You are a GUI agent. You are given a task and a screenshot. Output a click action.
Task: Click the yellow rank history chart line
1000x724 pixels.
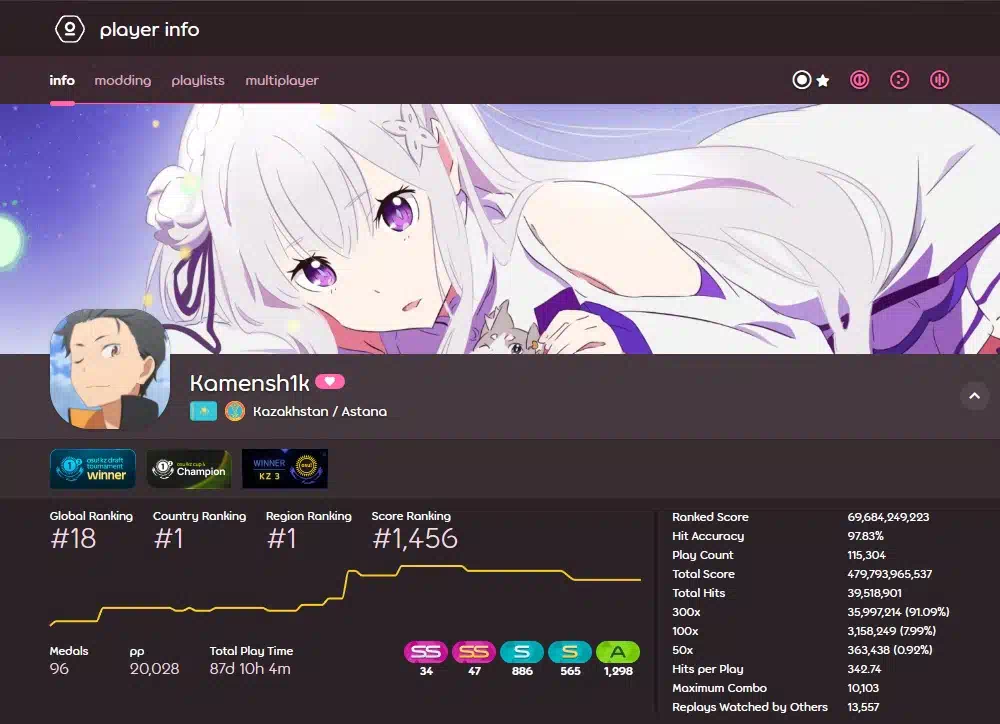[x=345, y=594]
